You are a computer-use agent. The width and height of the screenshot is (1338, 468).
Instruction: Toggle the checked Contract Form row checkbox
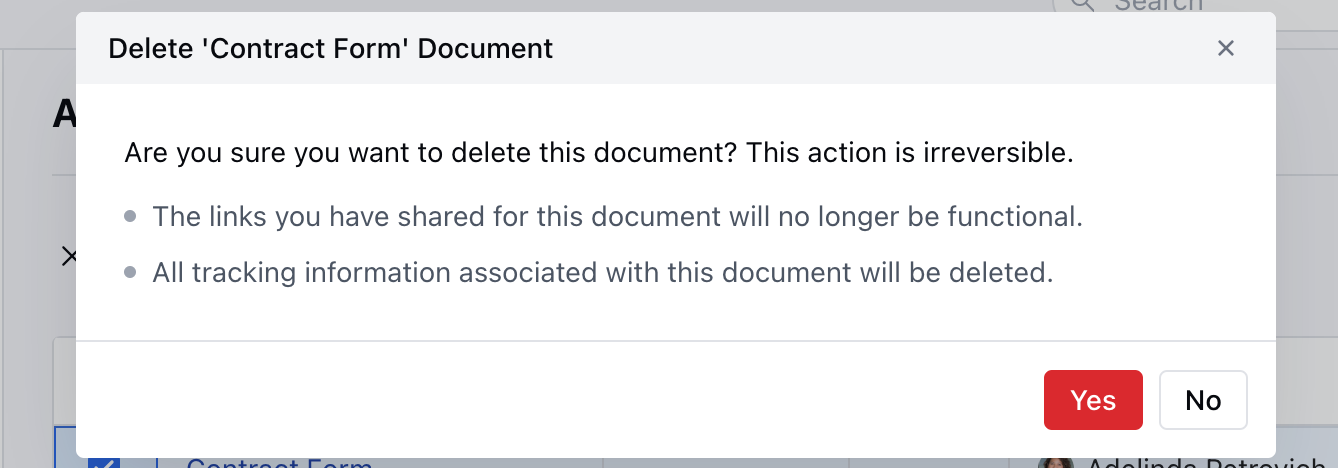[104, 463]
